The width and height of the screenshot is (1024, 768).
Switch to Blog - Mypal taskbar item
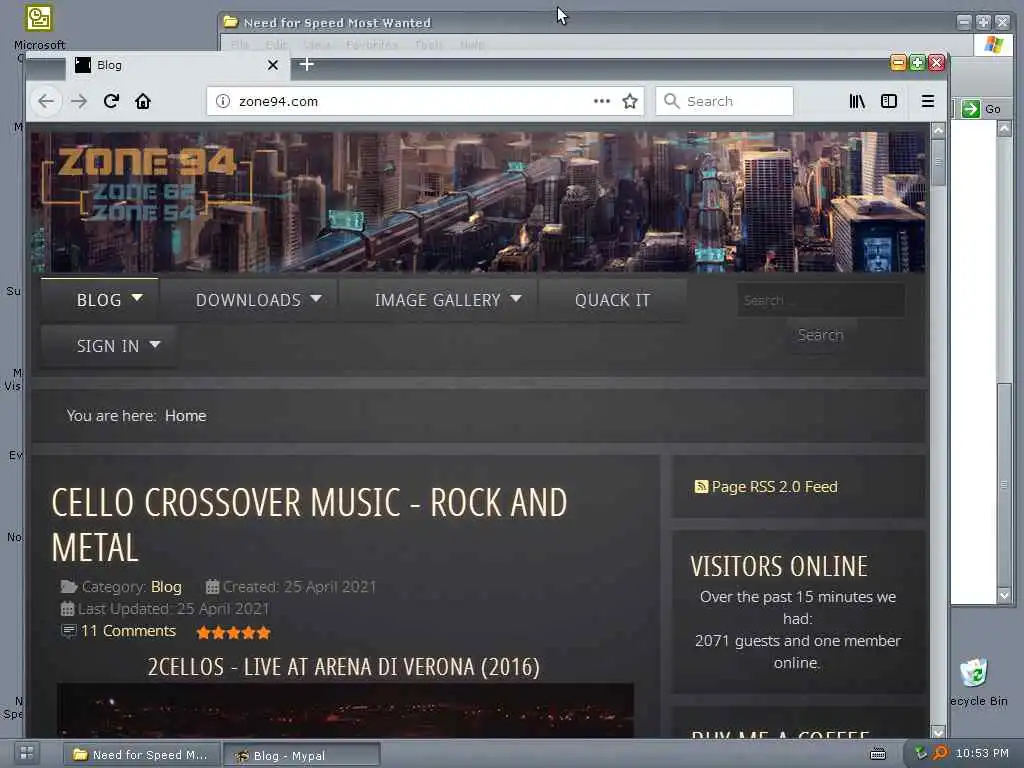click(x=301, y=755)
